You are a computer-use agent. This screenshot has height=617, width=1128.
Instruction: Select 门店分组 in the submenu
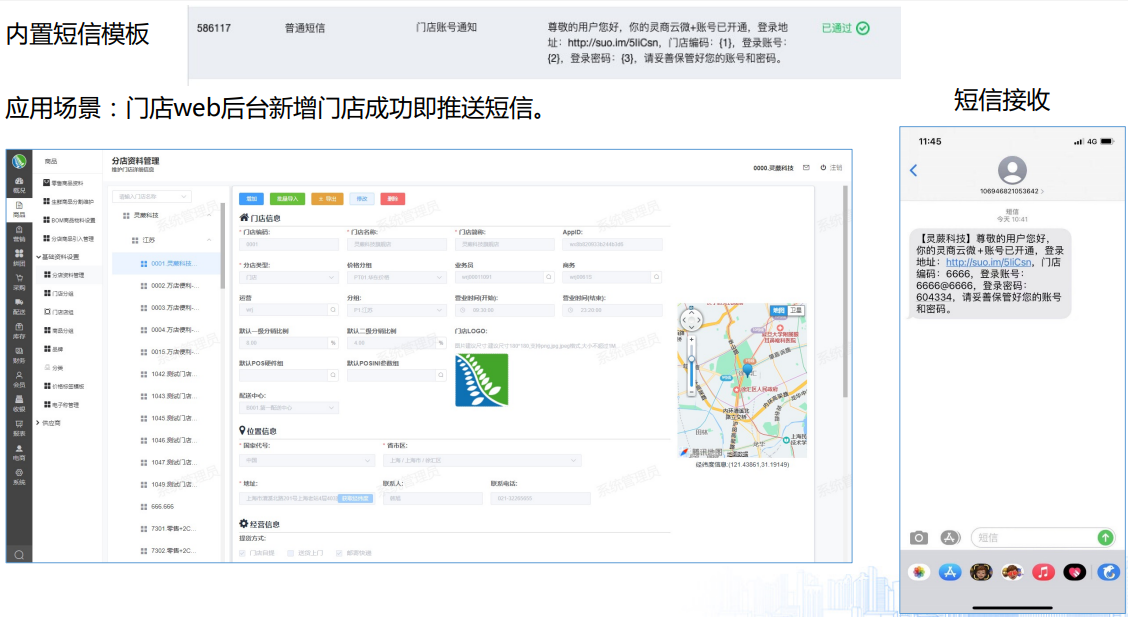point(61,293)
